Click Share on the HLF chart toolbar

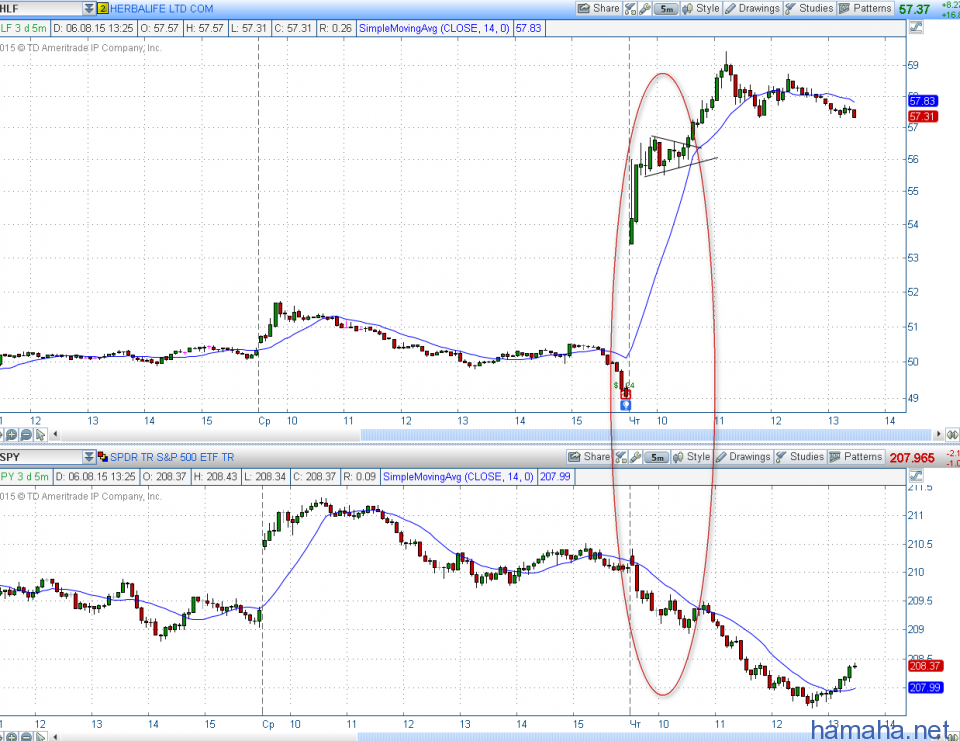click(x=599, y=9)
